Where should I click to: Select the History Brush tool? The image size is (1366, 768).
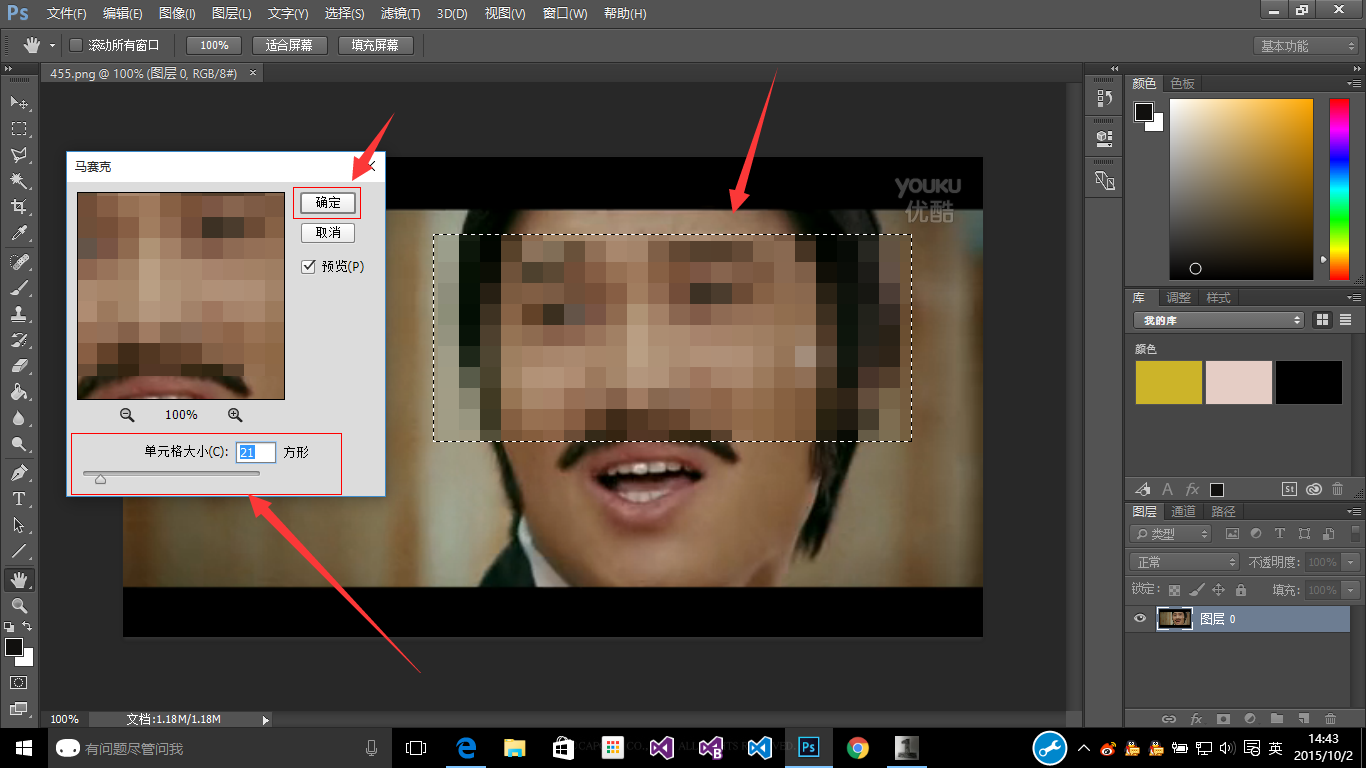click(19, 340)
